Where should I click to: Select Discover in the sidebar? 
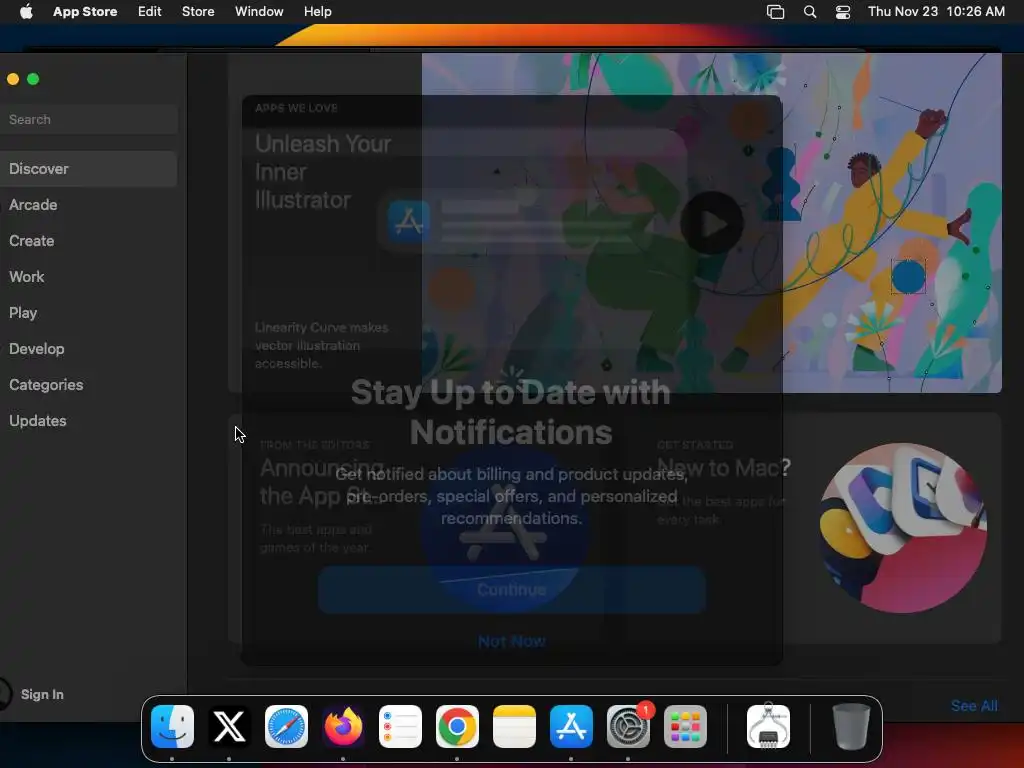click(89, 169)
